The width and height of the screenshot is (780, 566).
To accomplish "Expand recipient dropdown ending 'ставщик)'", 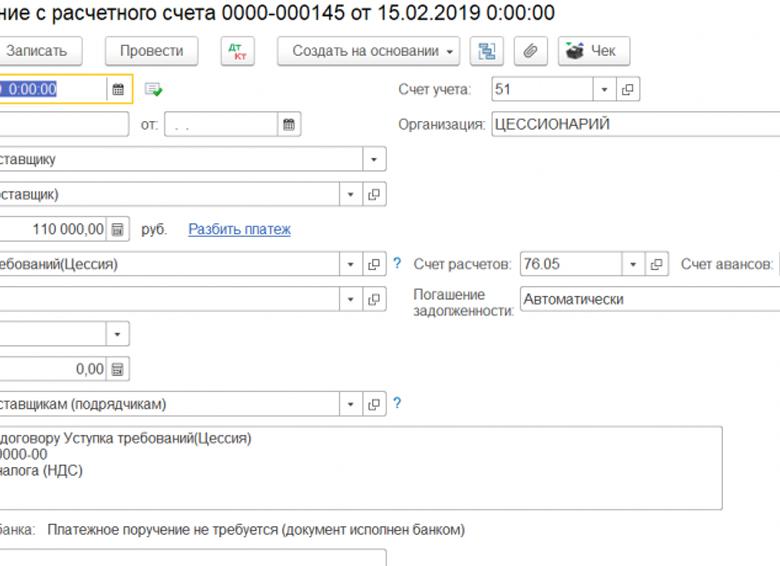I will point(351,194).
